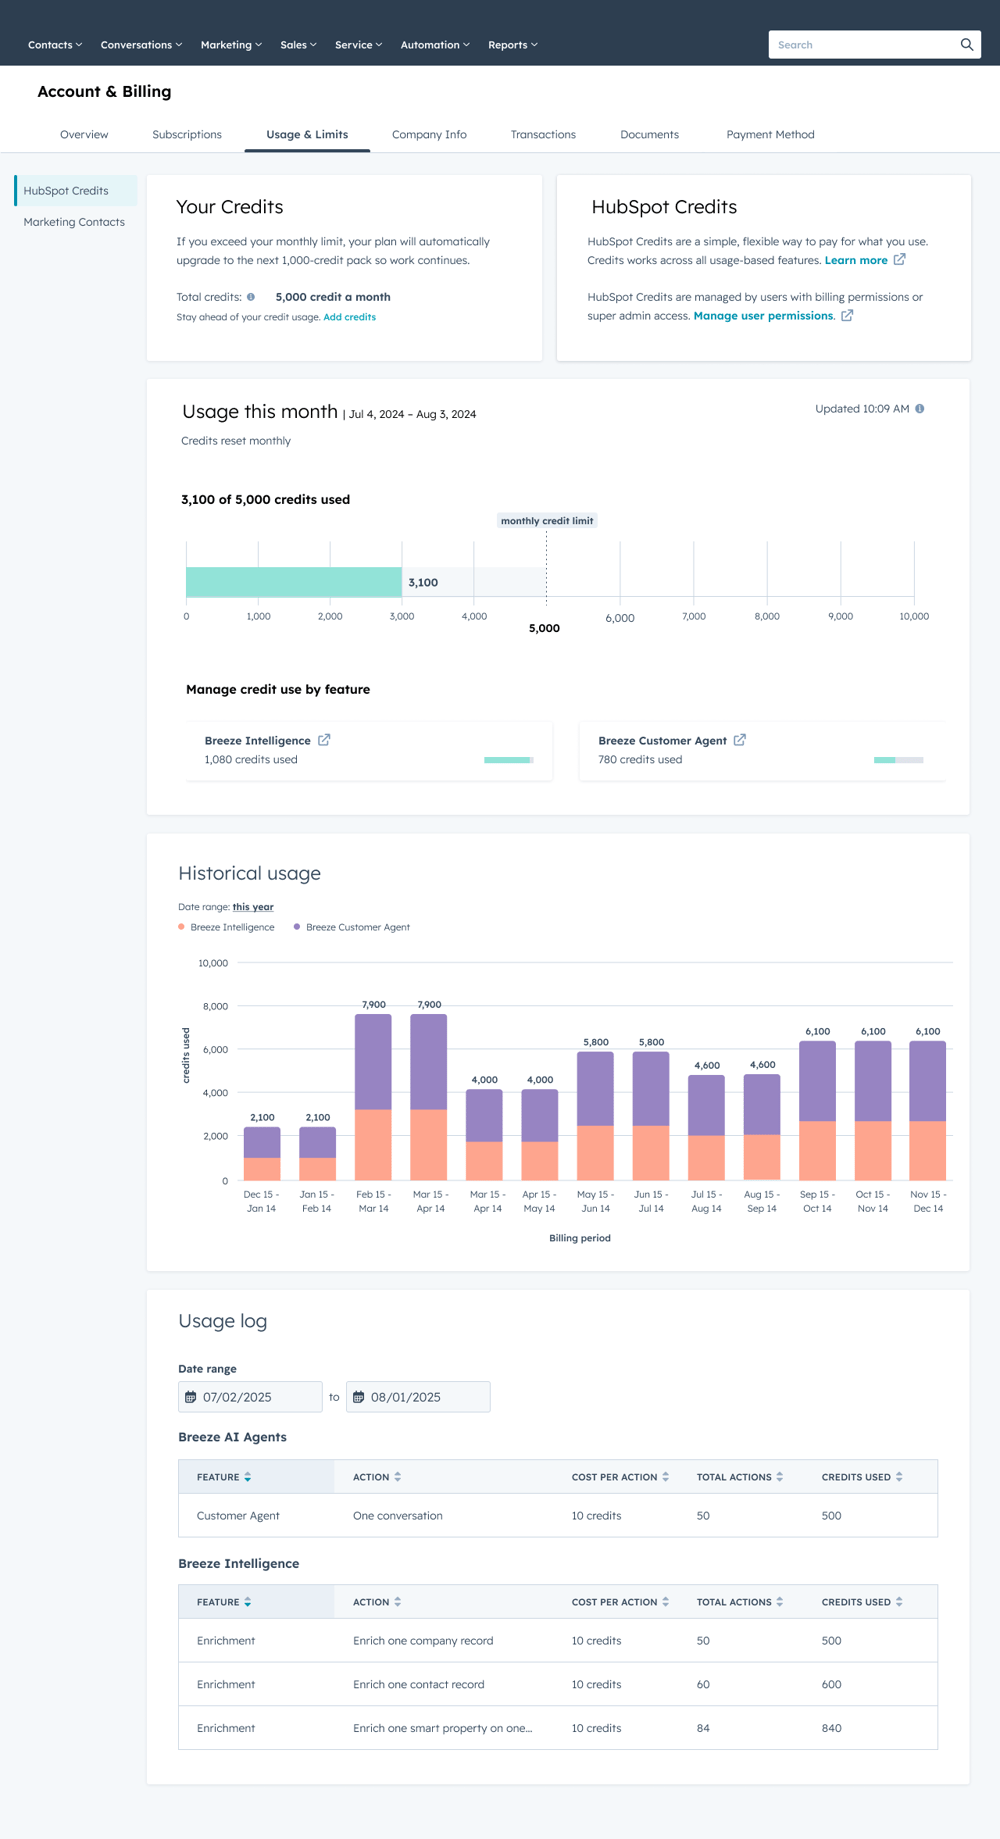Click info icon beside Updated 10:09 AM
The width and height of the screenshot is (1000, 1839).
920,409
